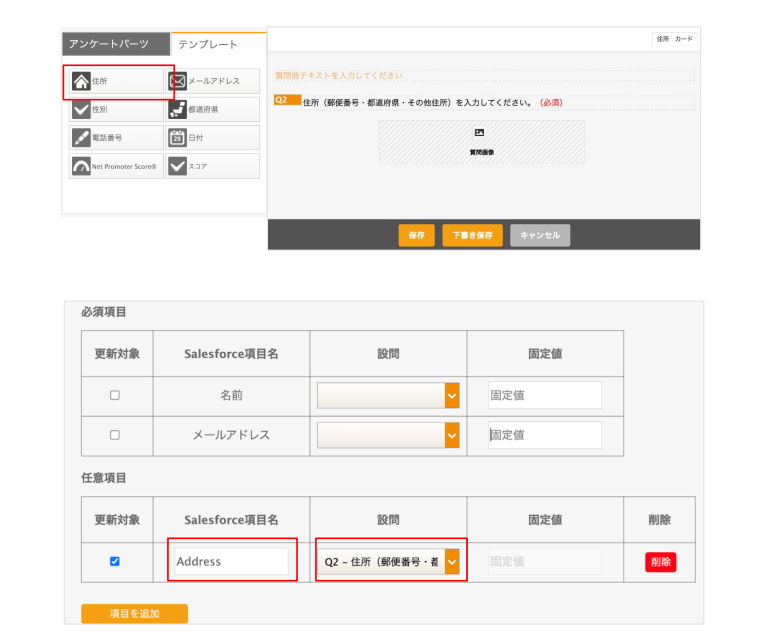Open the Q2 – 住所 設問 dropdown
Viewport: 774px width, 636px height.
tap(388, 561)
